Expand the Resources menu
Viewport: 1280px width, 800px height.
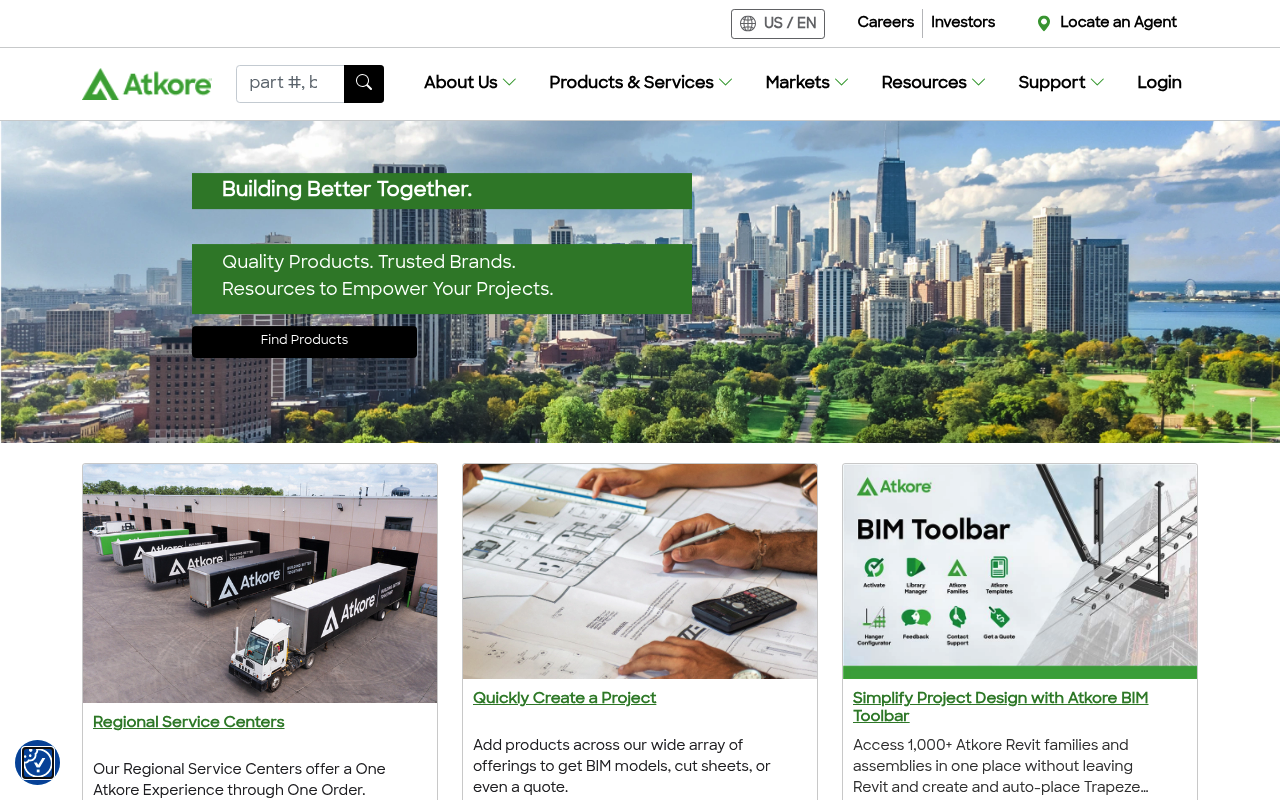coord(933,83)
